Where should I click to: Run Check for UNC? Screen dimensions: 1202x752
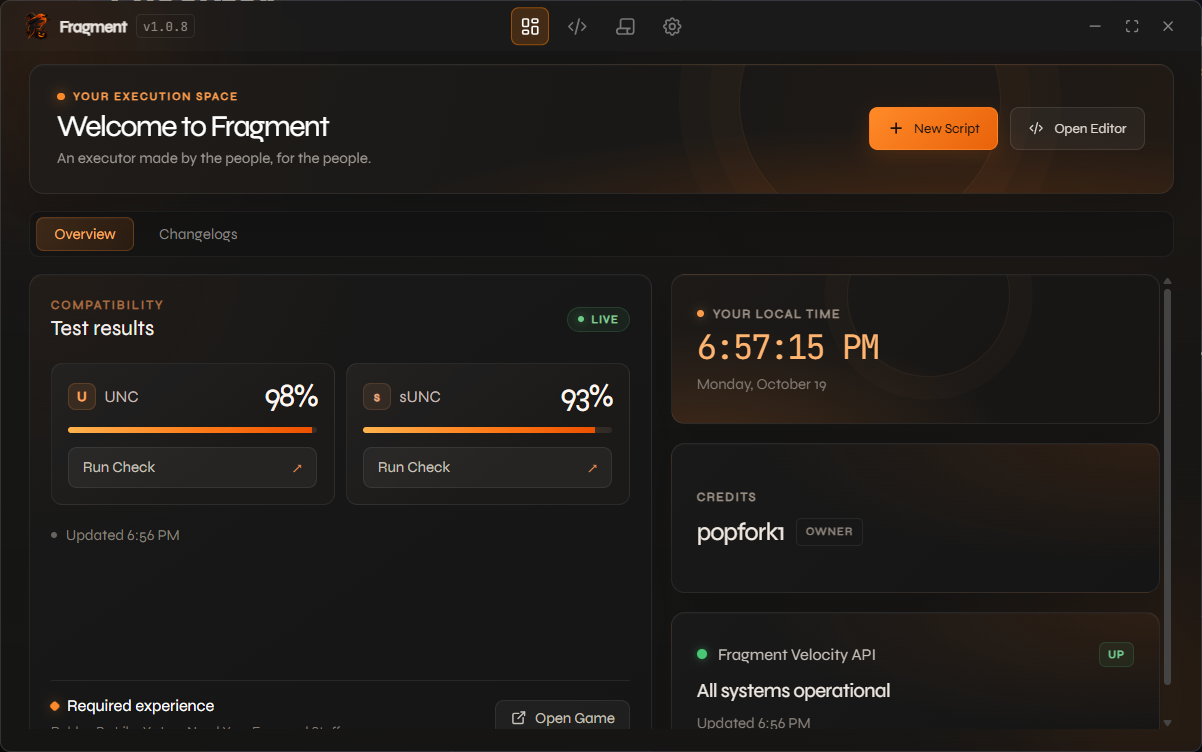192,467
